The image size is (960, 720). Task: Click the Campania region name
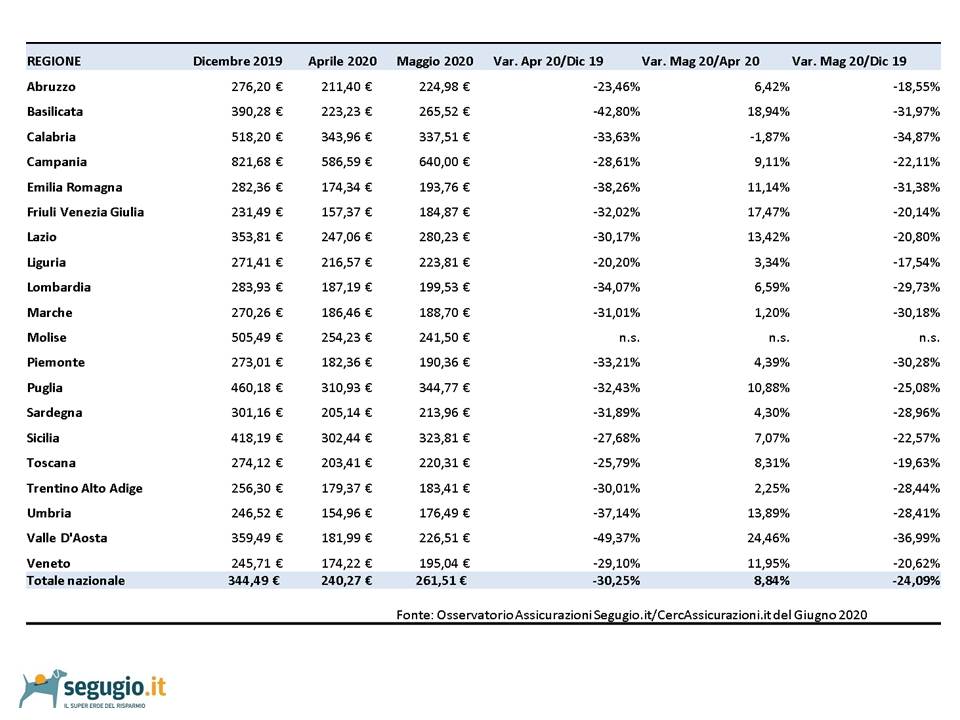coord(57,162)
